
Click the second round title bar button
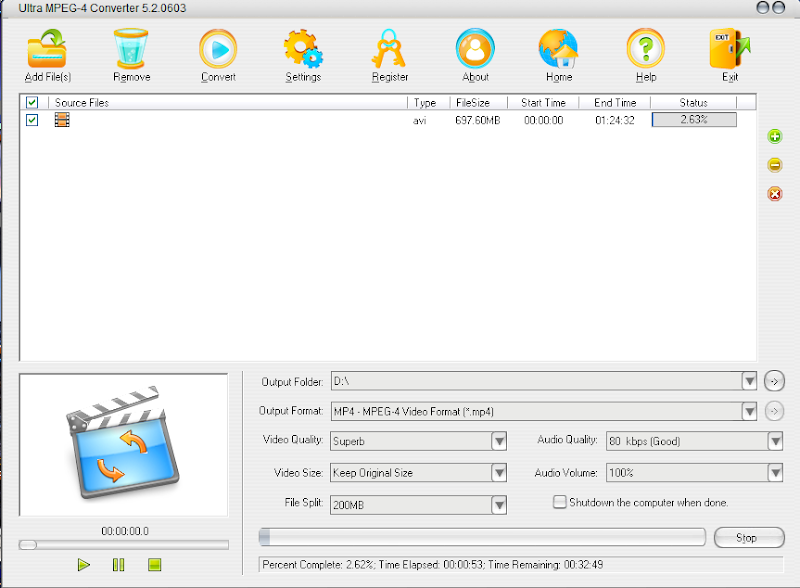[779, 7]
